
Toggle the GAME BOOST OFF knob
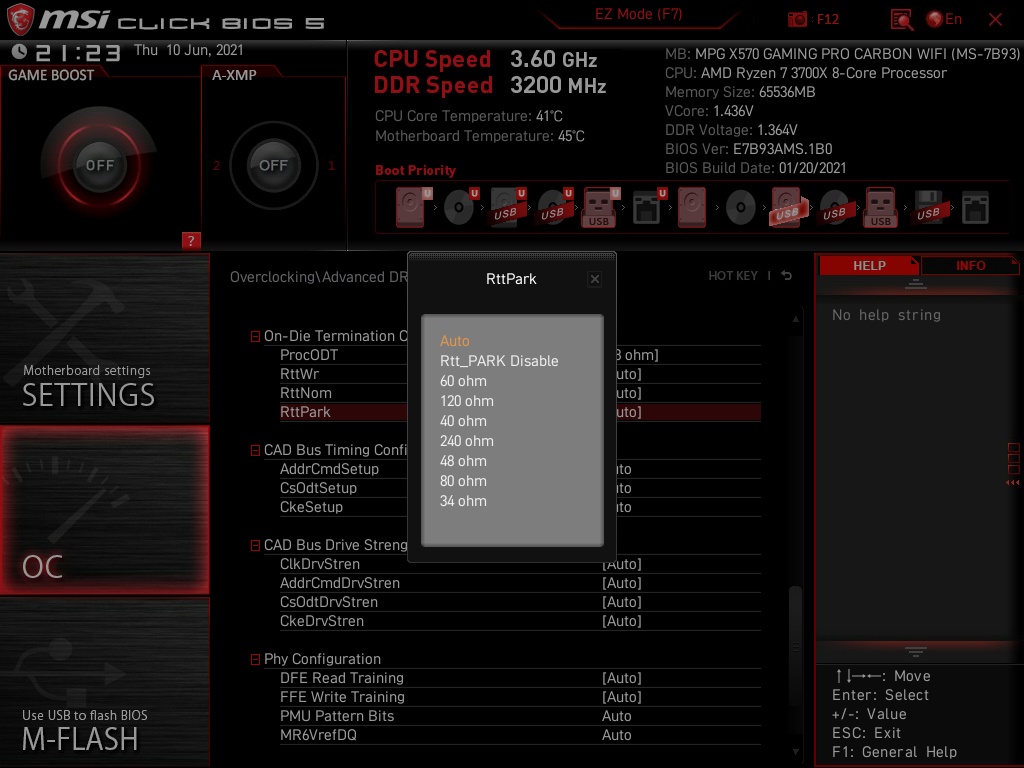tap(99, 165)
